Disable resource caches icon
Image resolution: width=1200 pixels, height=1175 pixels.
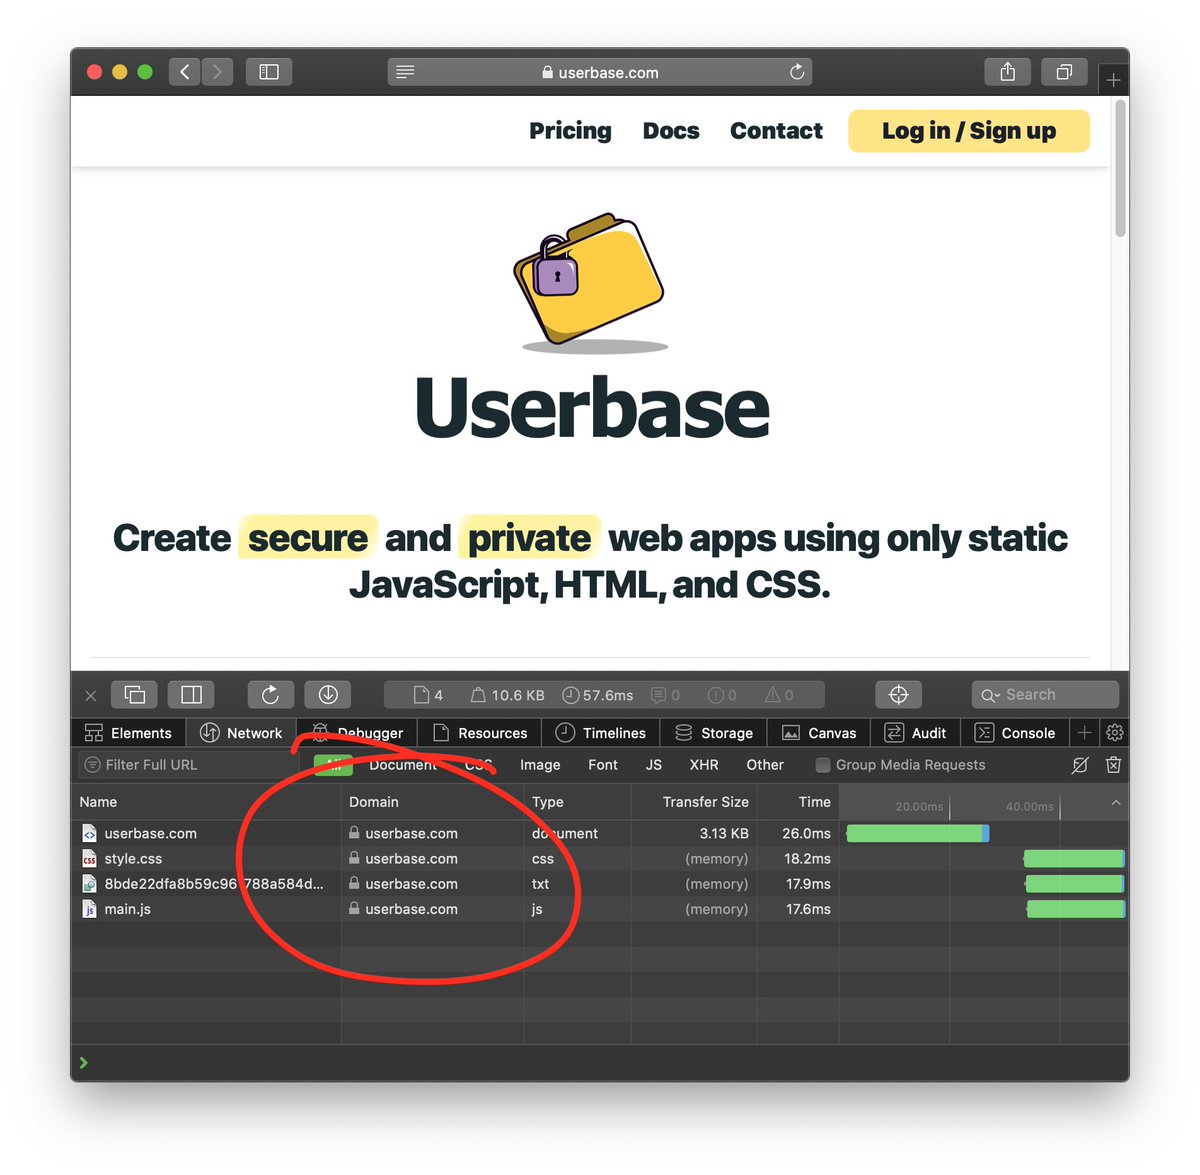pyautogui.click(x=1080, y=765)
